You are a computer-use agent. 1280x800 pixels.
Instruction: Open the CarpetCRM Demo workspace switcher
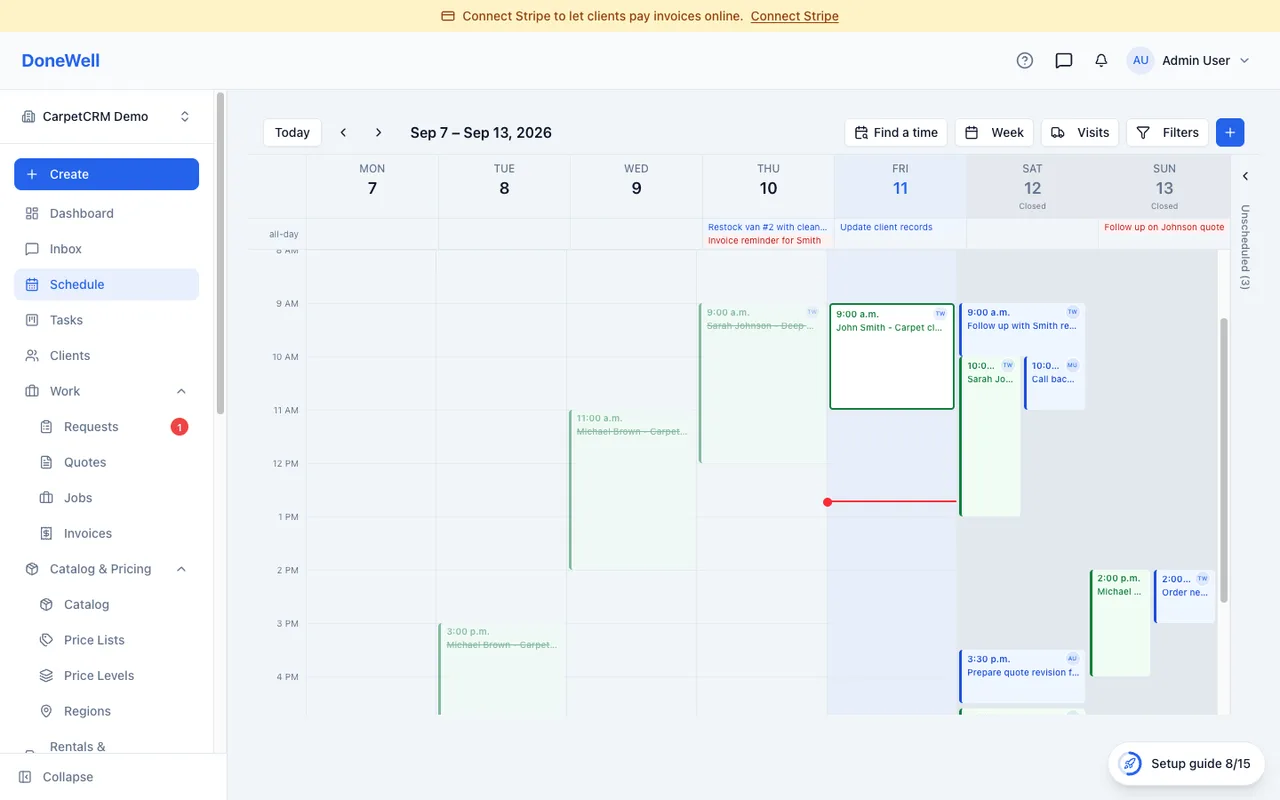click(106, 116)
